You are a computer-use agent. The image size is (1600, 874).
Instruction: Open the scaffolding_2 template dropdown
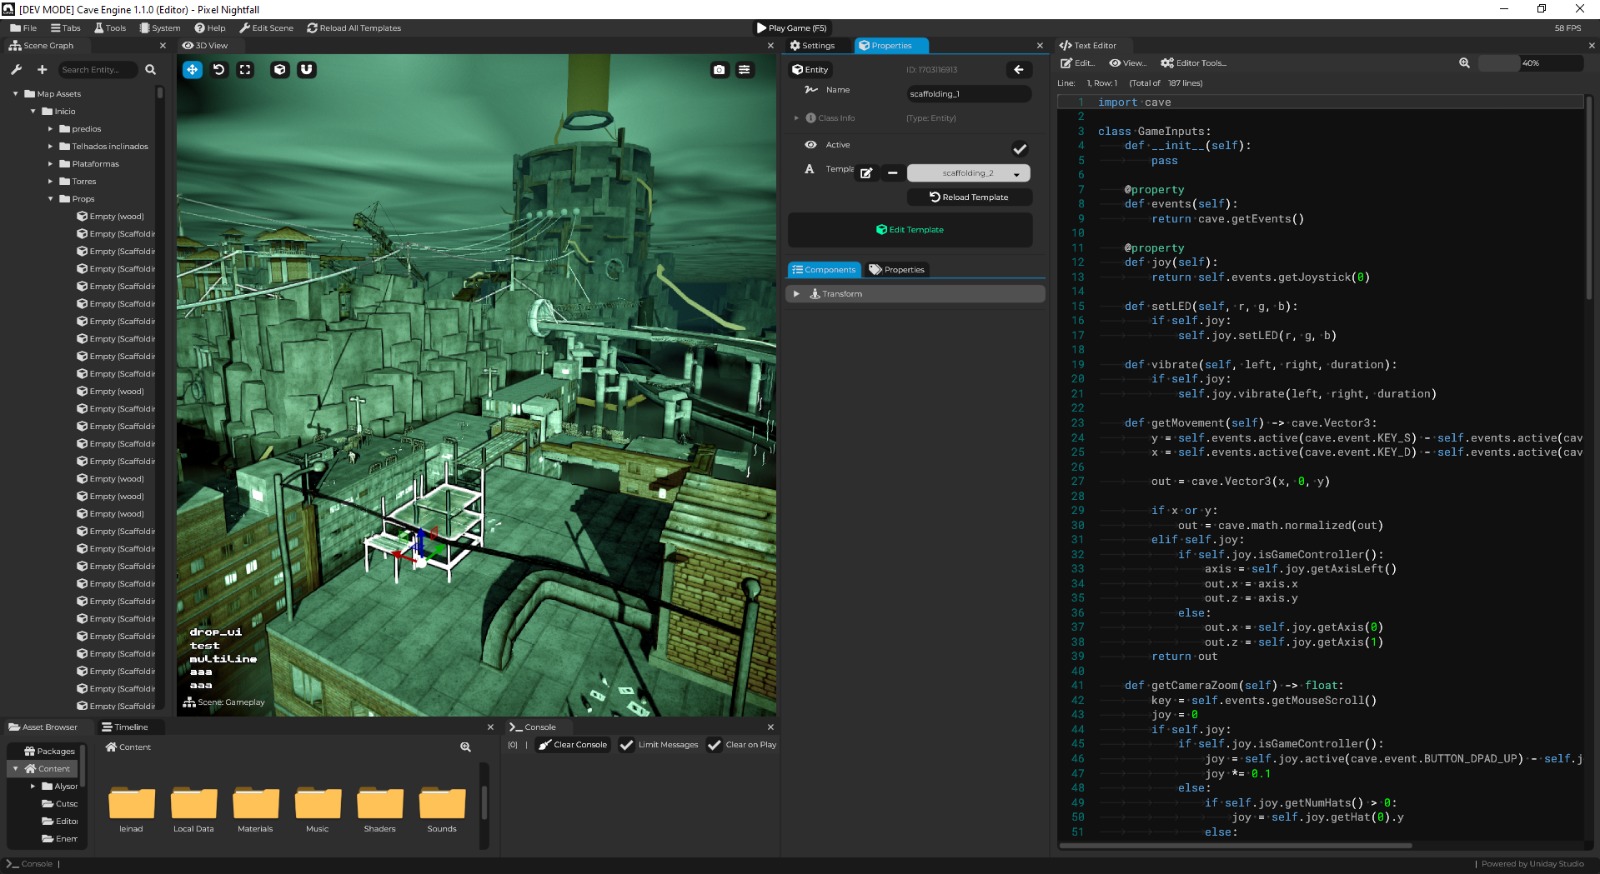coord(968,173)
